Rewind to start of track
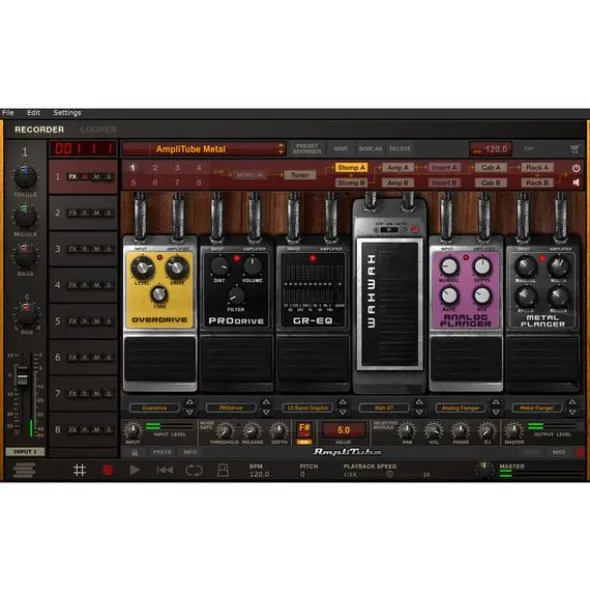This screenshot has height=591, width=590. tap(165, 470)
